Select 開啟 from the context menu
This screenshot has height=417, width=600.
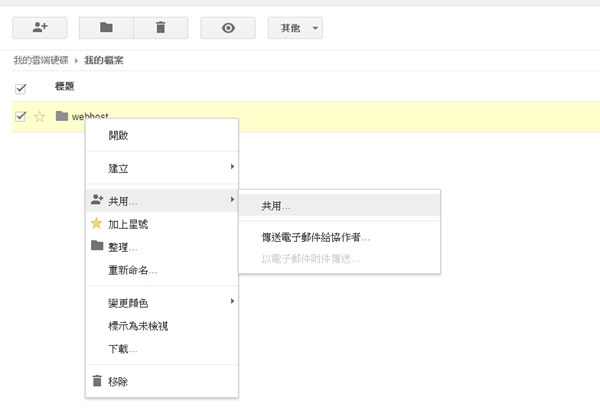click(118, 135)
